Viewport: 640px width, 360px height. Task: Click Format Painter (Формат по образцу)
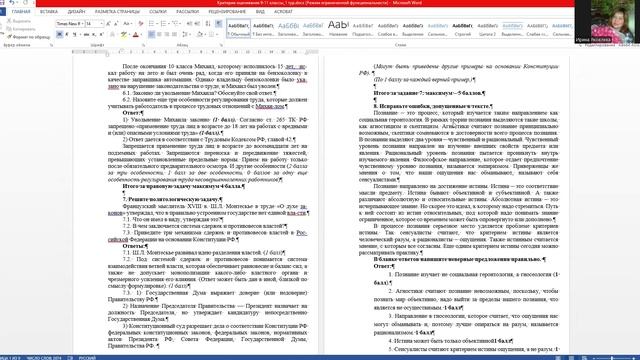[x=29, y=37]
